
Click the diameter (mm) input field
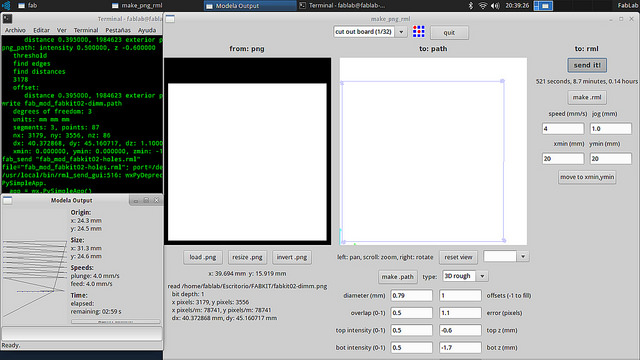click(x=411, y=296)
